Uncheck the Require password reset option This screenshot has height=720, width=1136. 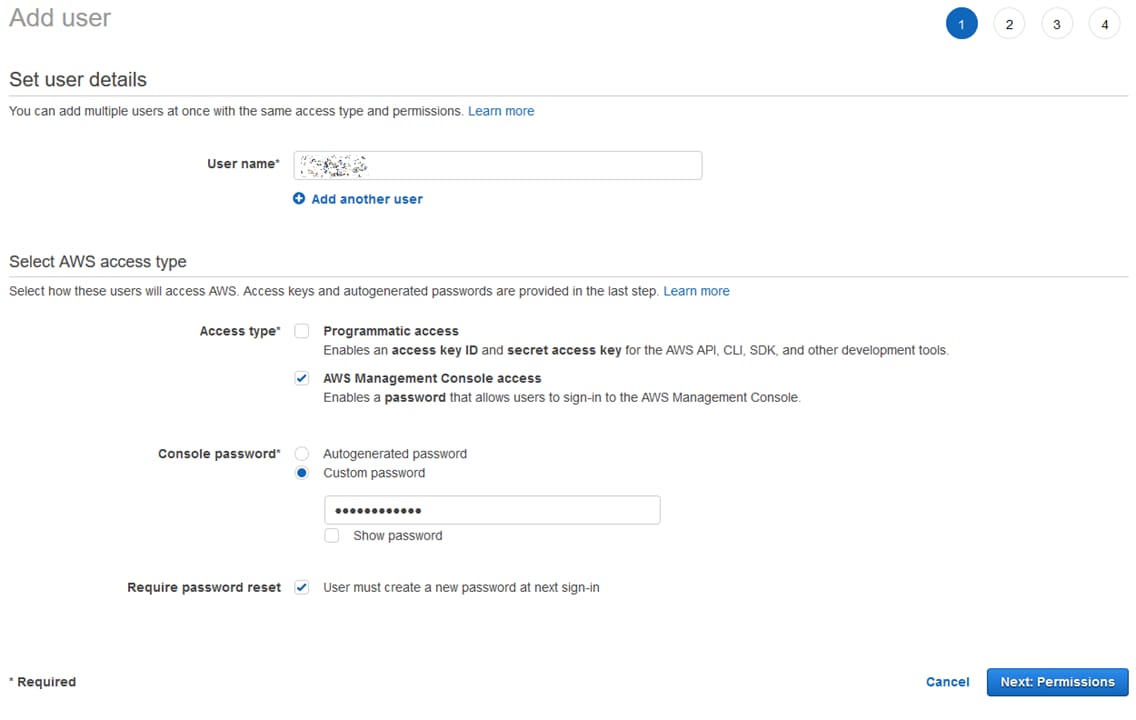[x=302, y=588]
